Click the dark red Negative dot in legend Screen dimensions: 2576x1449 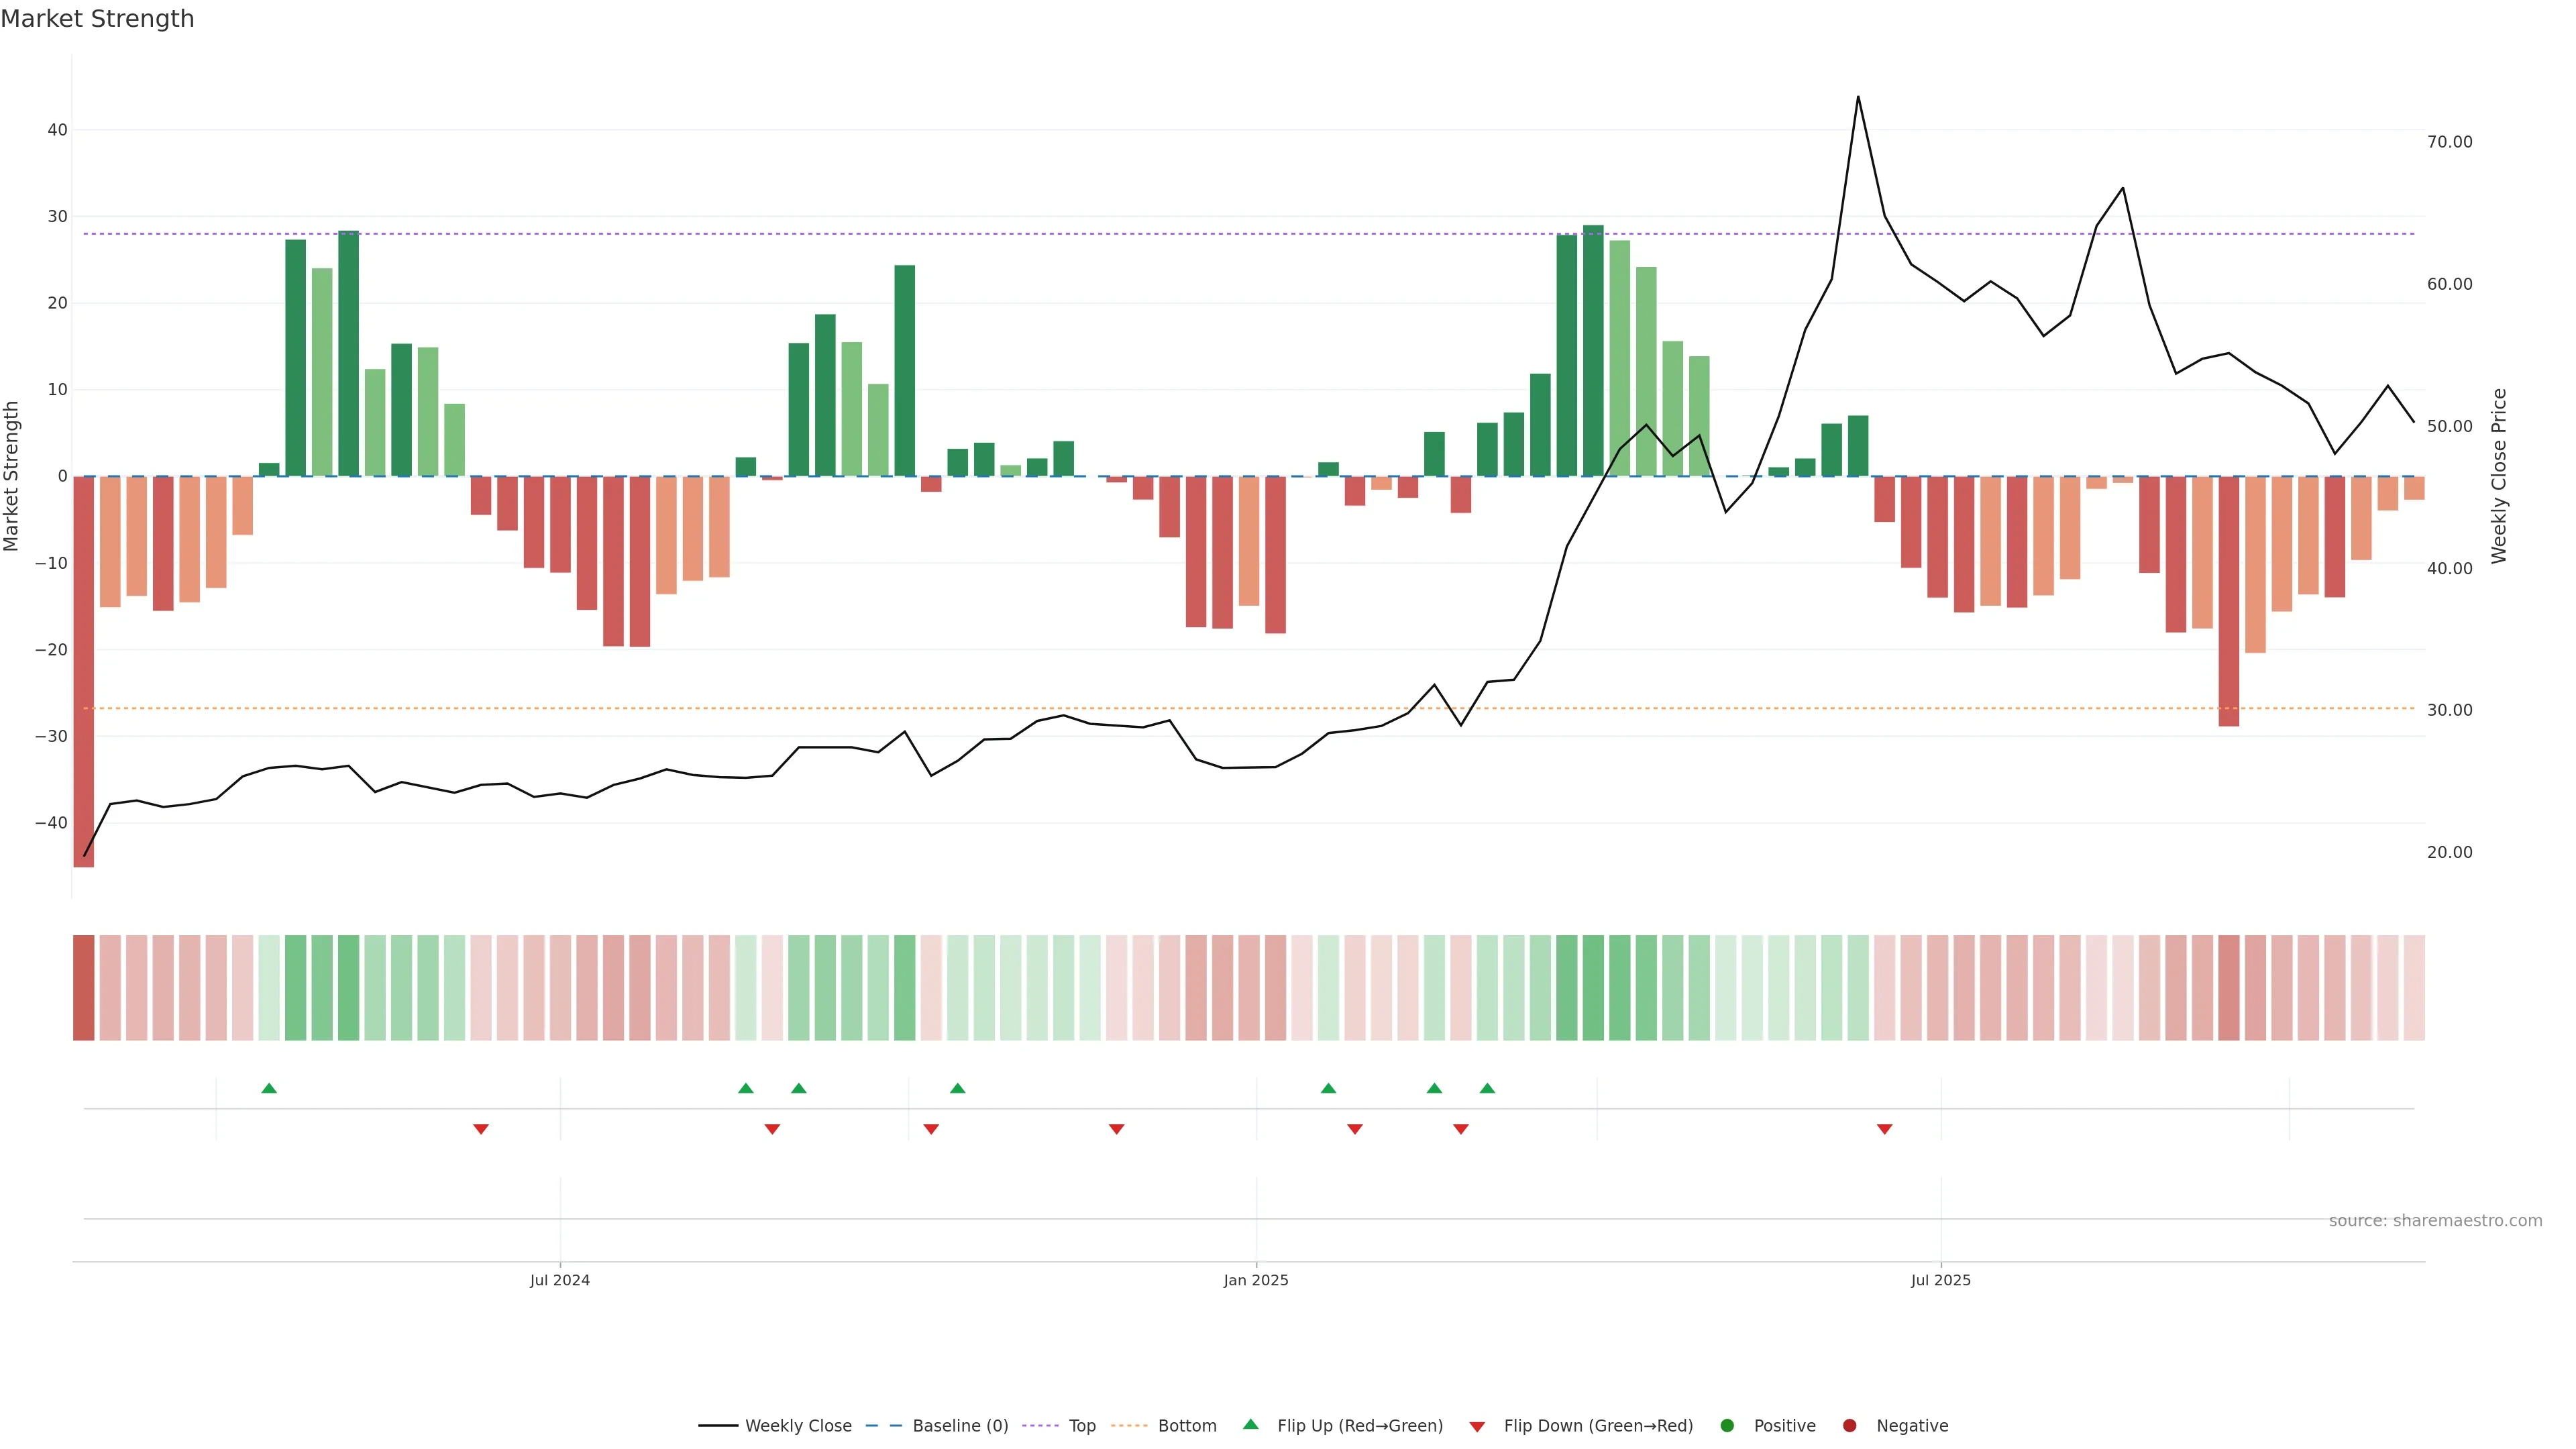tap(1849, 1426)
